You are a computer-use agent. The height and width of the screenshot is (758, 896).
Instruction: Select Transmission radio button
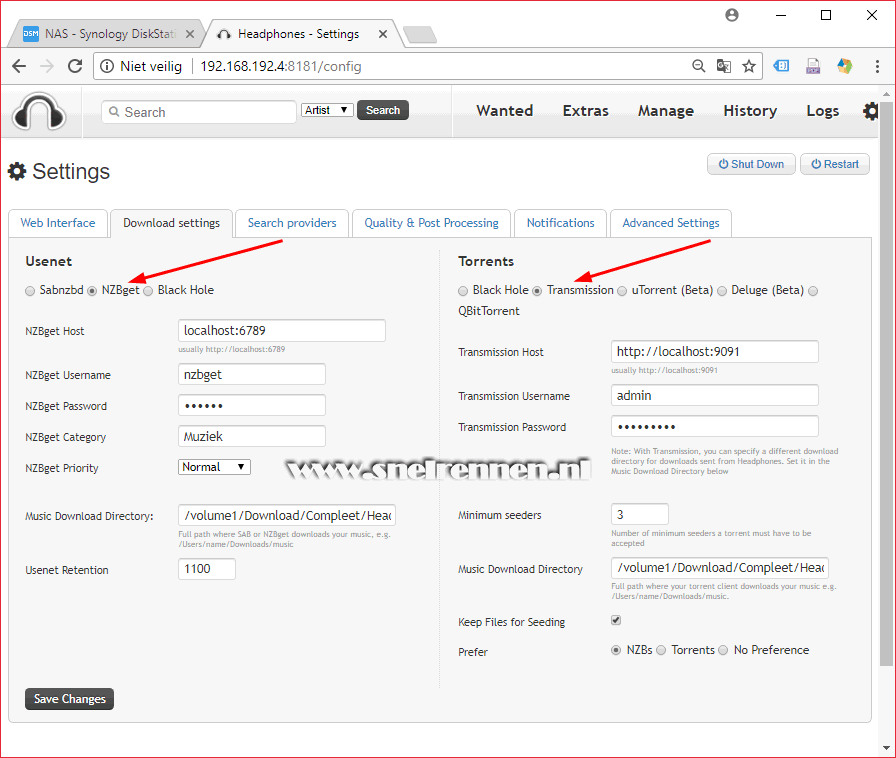click(x=537, y=291)
